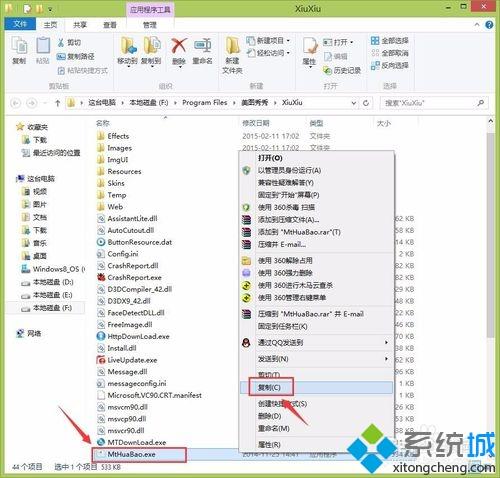The width and height of the screenshot is (500, 478).
Task: Go up one folder level arrow
Action: (57, 103)
